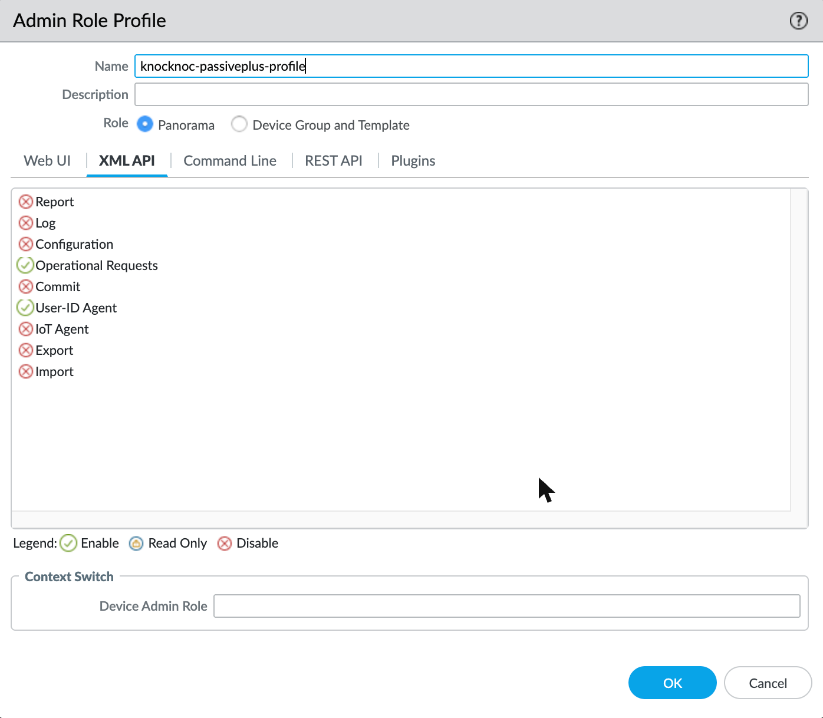Toggle the Configuration permission icon
This screenshot has width=823, height=718.
[x=25, y=244]
